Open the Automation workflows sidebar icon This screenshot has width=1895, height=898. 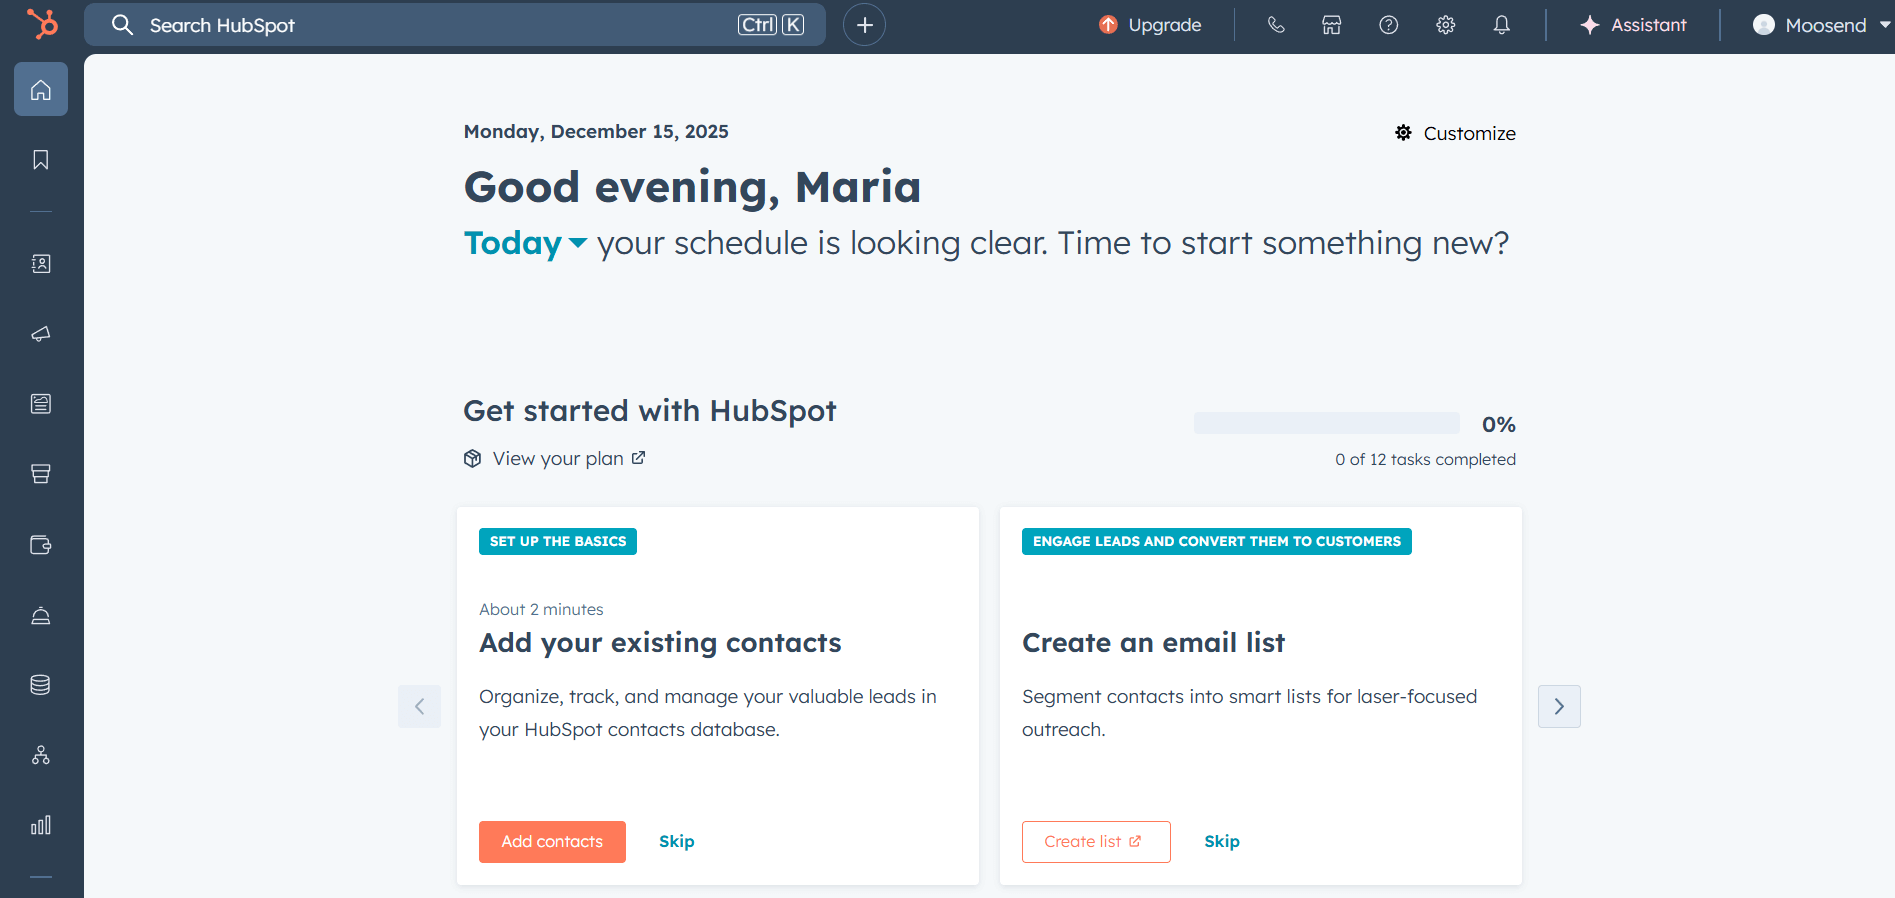coord(41,755)
